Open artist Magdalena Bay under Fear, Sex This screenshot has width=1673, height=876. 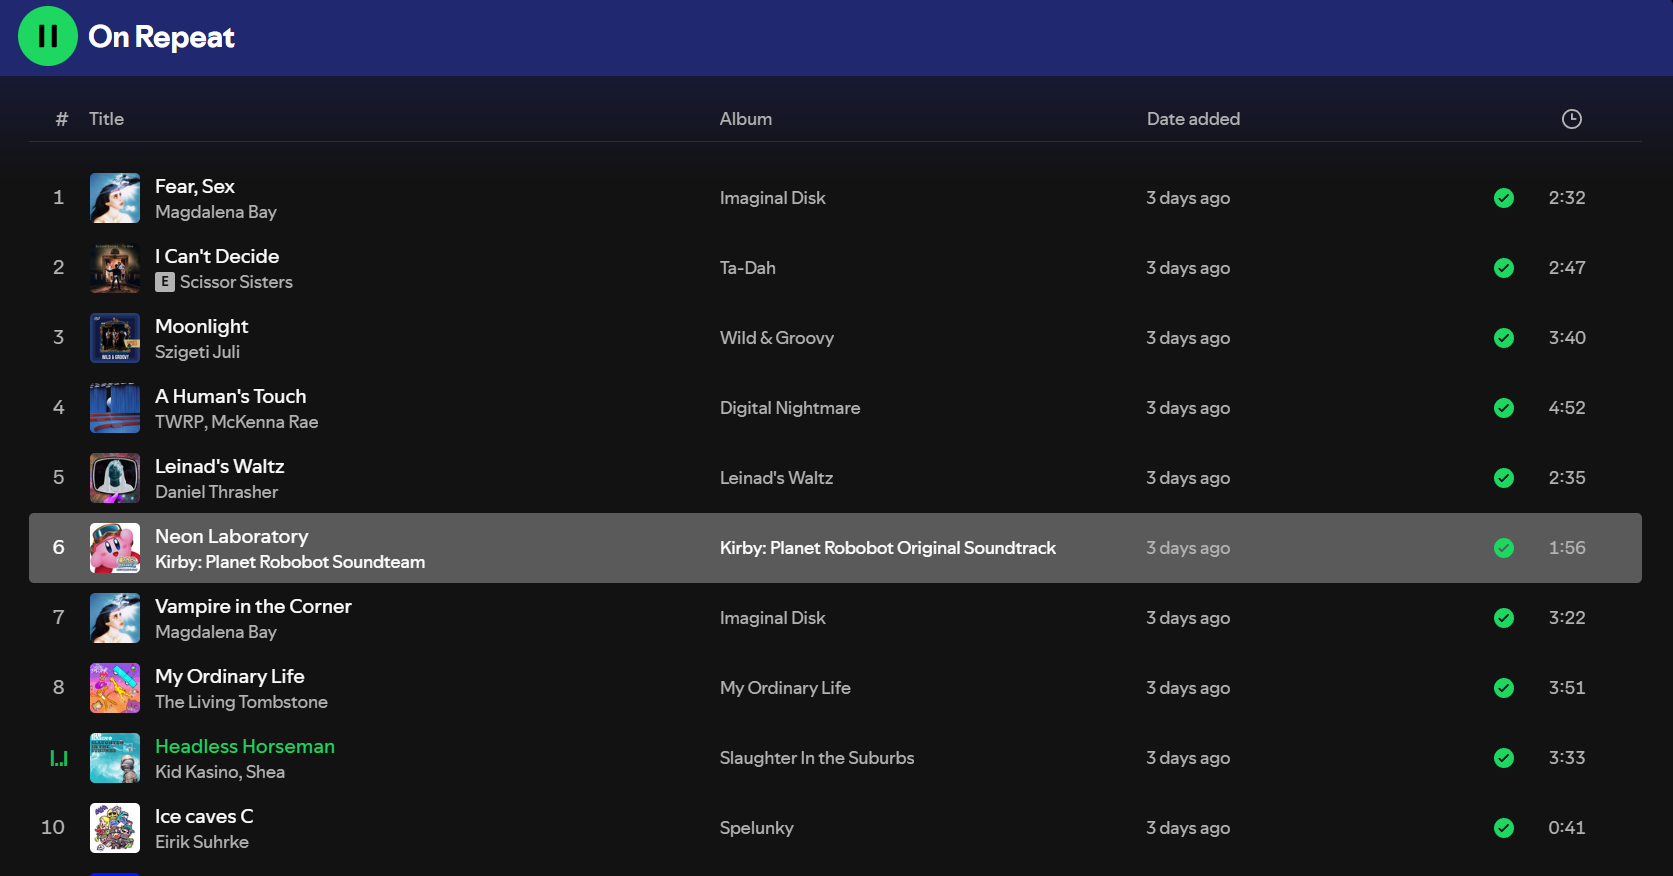point(216,212)
